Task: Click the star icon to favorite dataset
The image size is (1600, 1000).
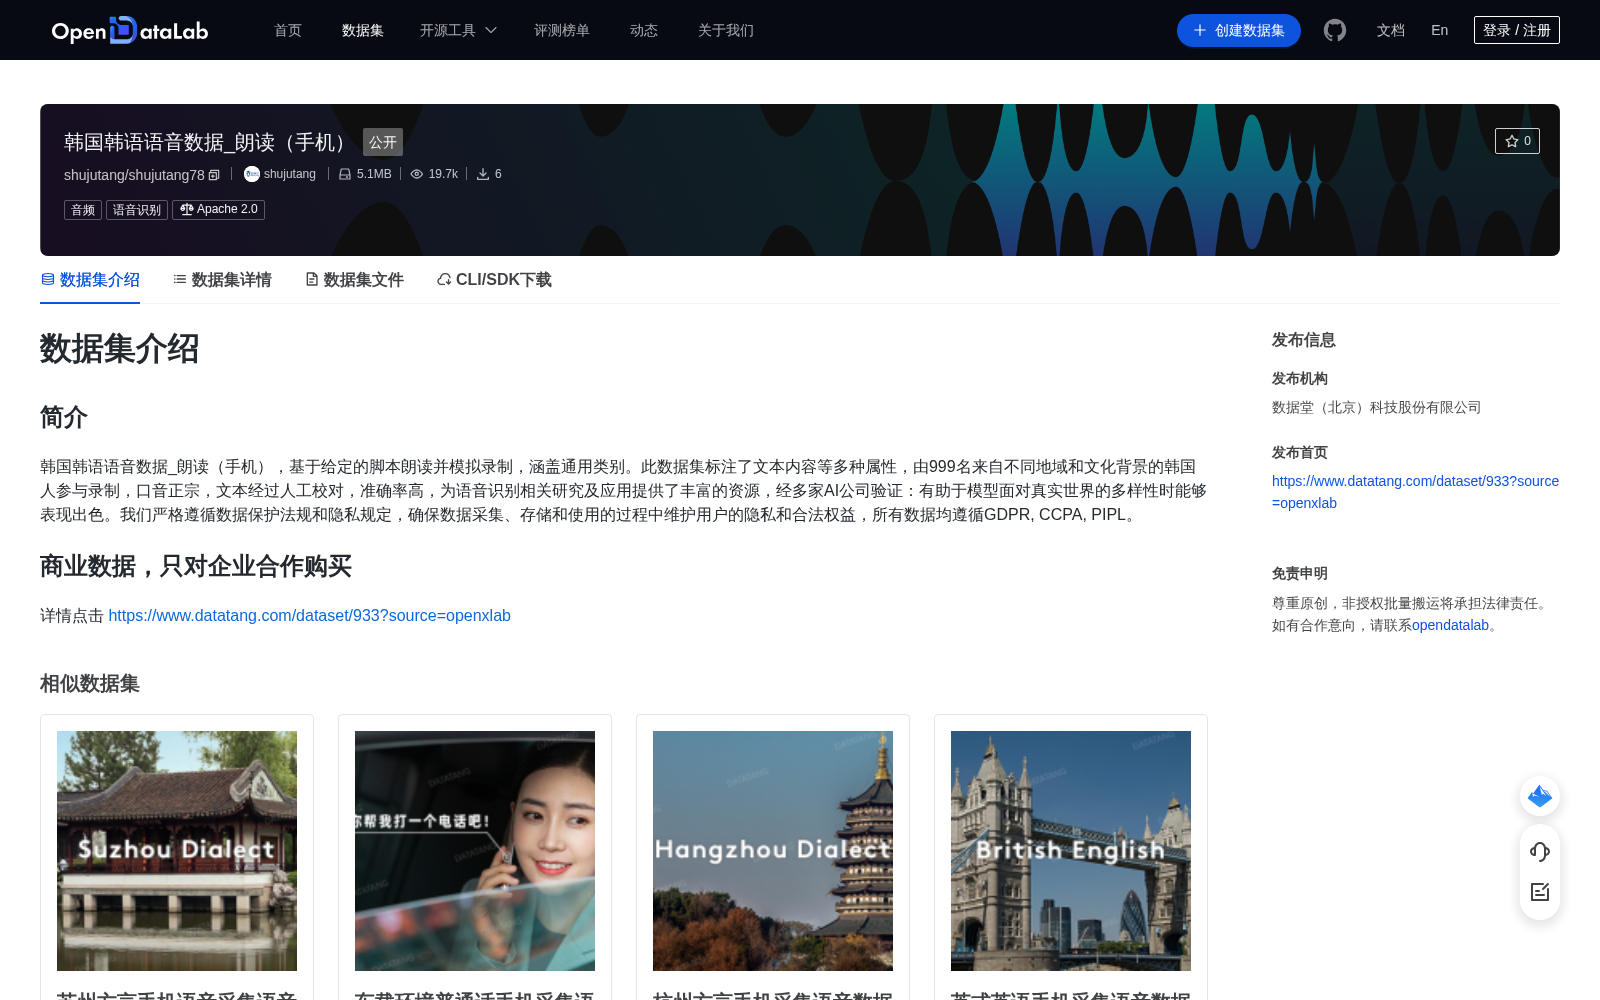Action: (1512, 141)
